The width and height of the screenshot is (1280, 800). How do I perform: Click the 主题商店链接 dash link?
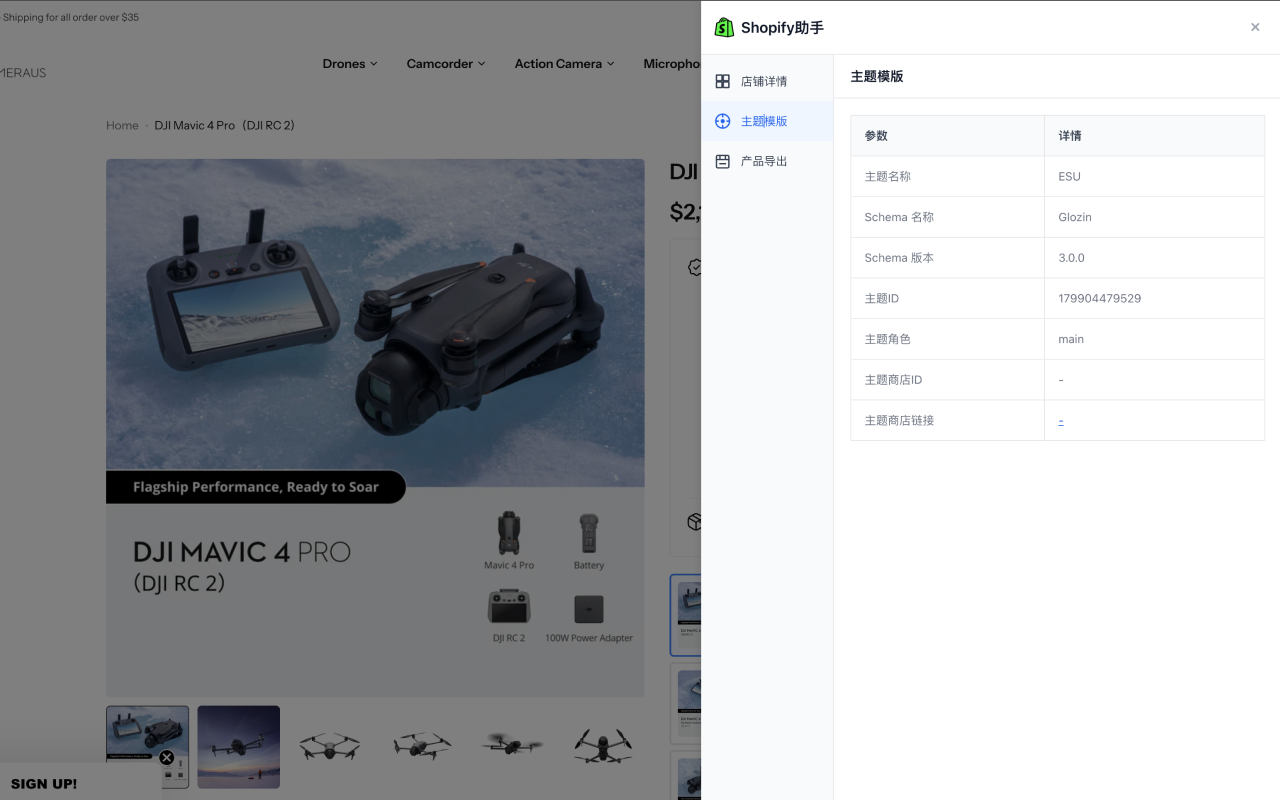coord(1061,421)
